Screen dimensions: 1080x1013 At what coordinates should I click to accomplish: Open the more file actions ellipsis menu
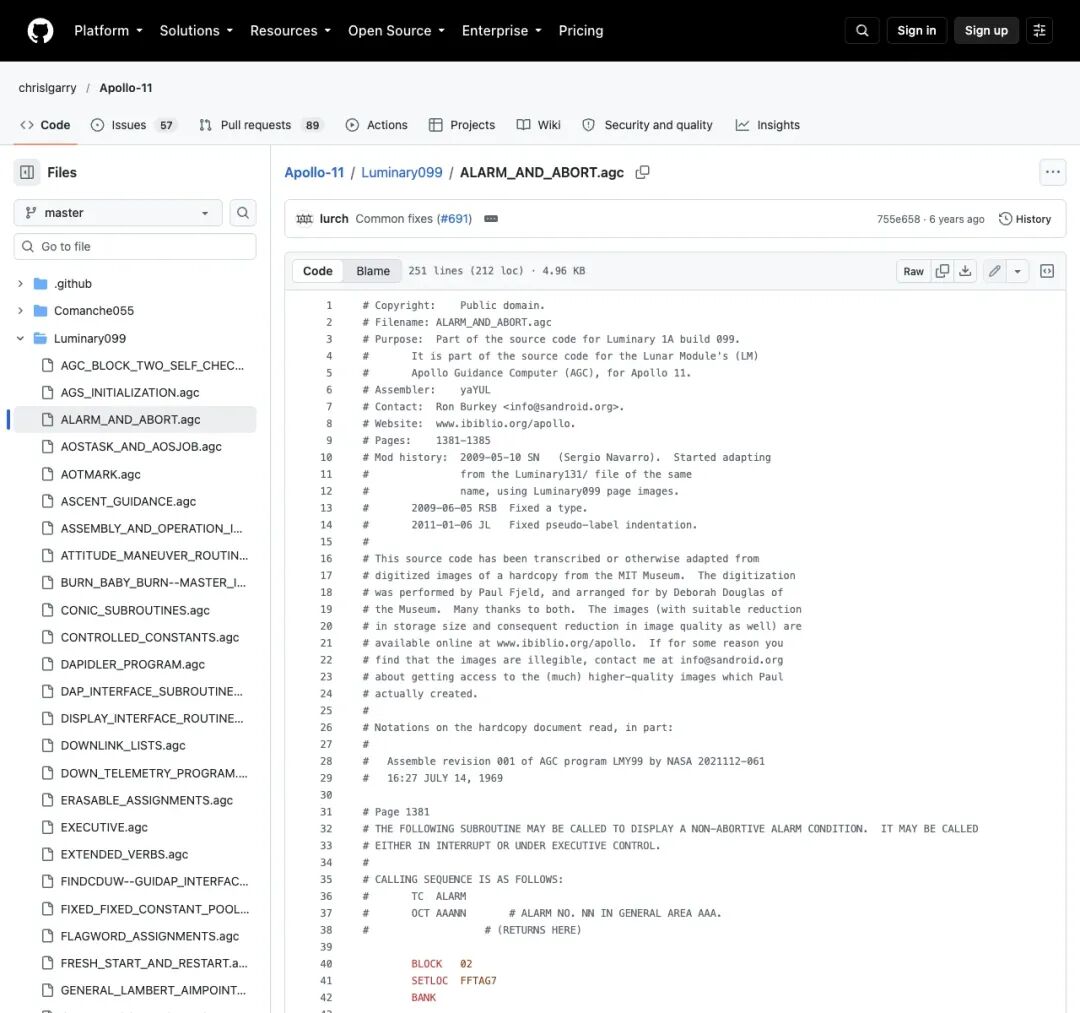coord(1052,172)
